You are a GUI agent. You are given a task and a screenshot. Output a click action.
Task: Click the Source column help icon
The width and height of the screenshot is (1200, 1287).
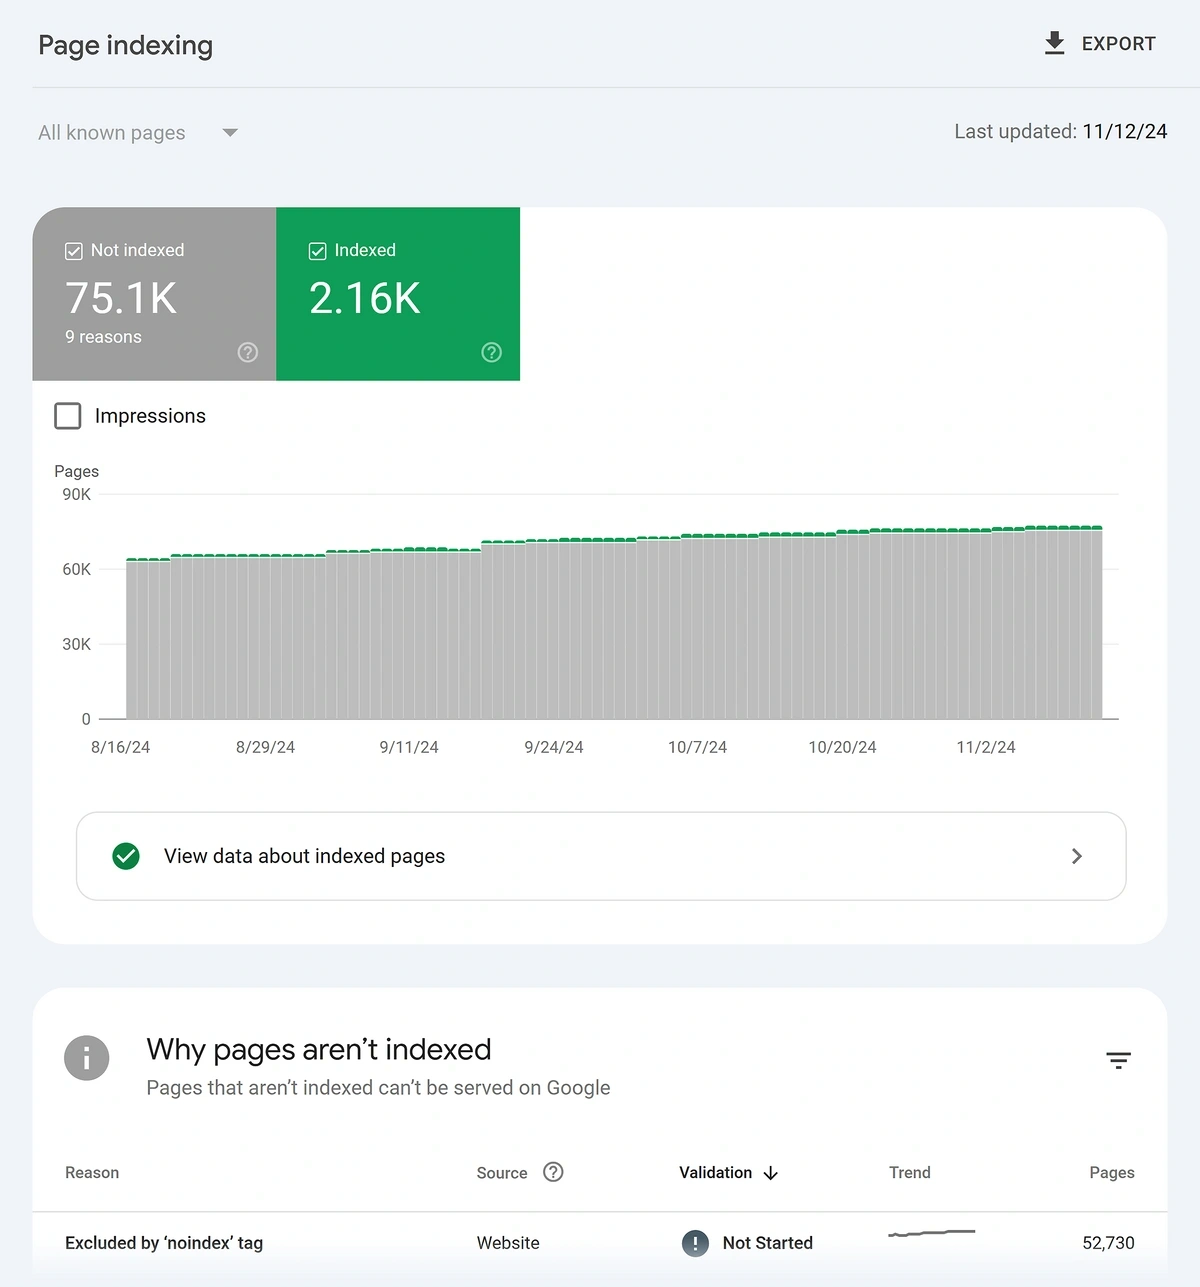pyautogui.click(x=553, y=1172)
